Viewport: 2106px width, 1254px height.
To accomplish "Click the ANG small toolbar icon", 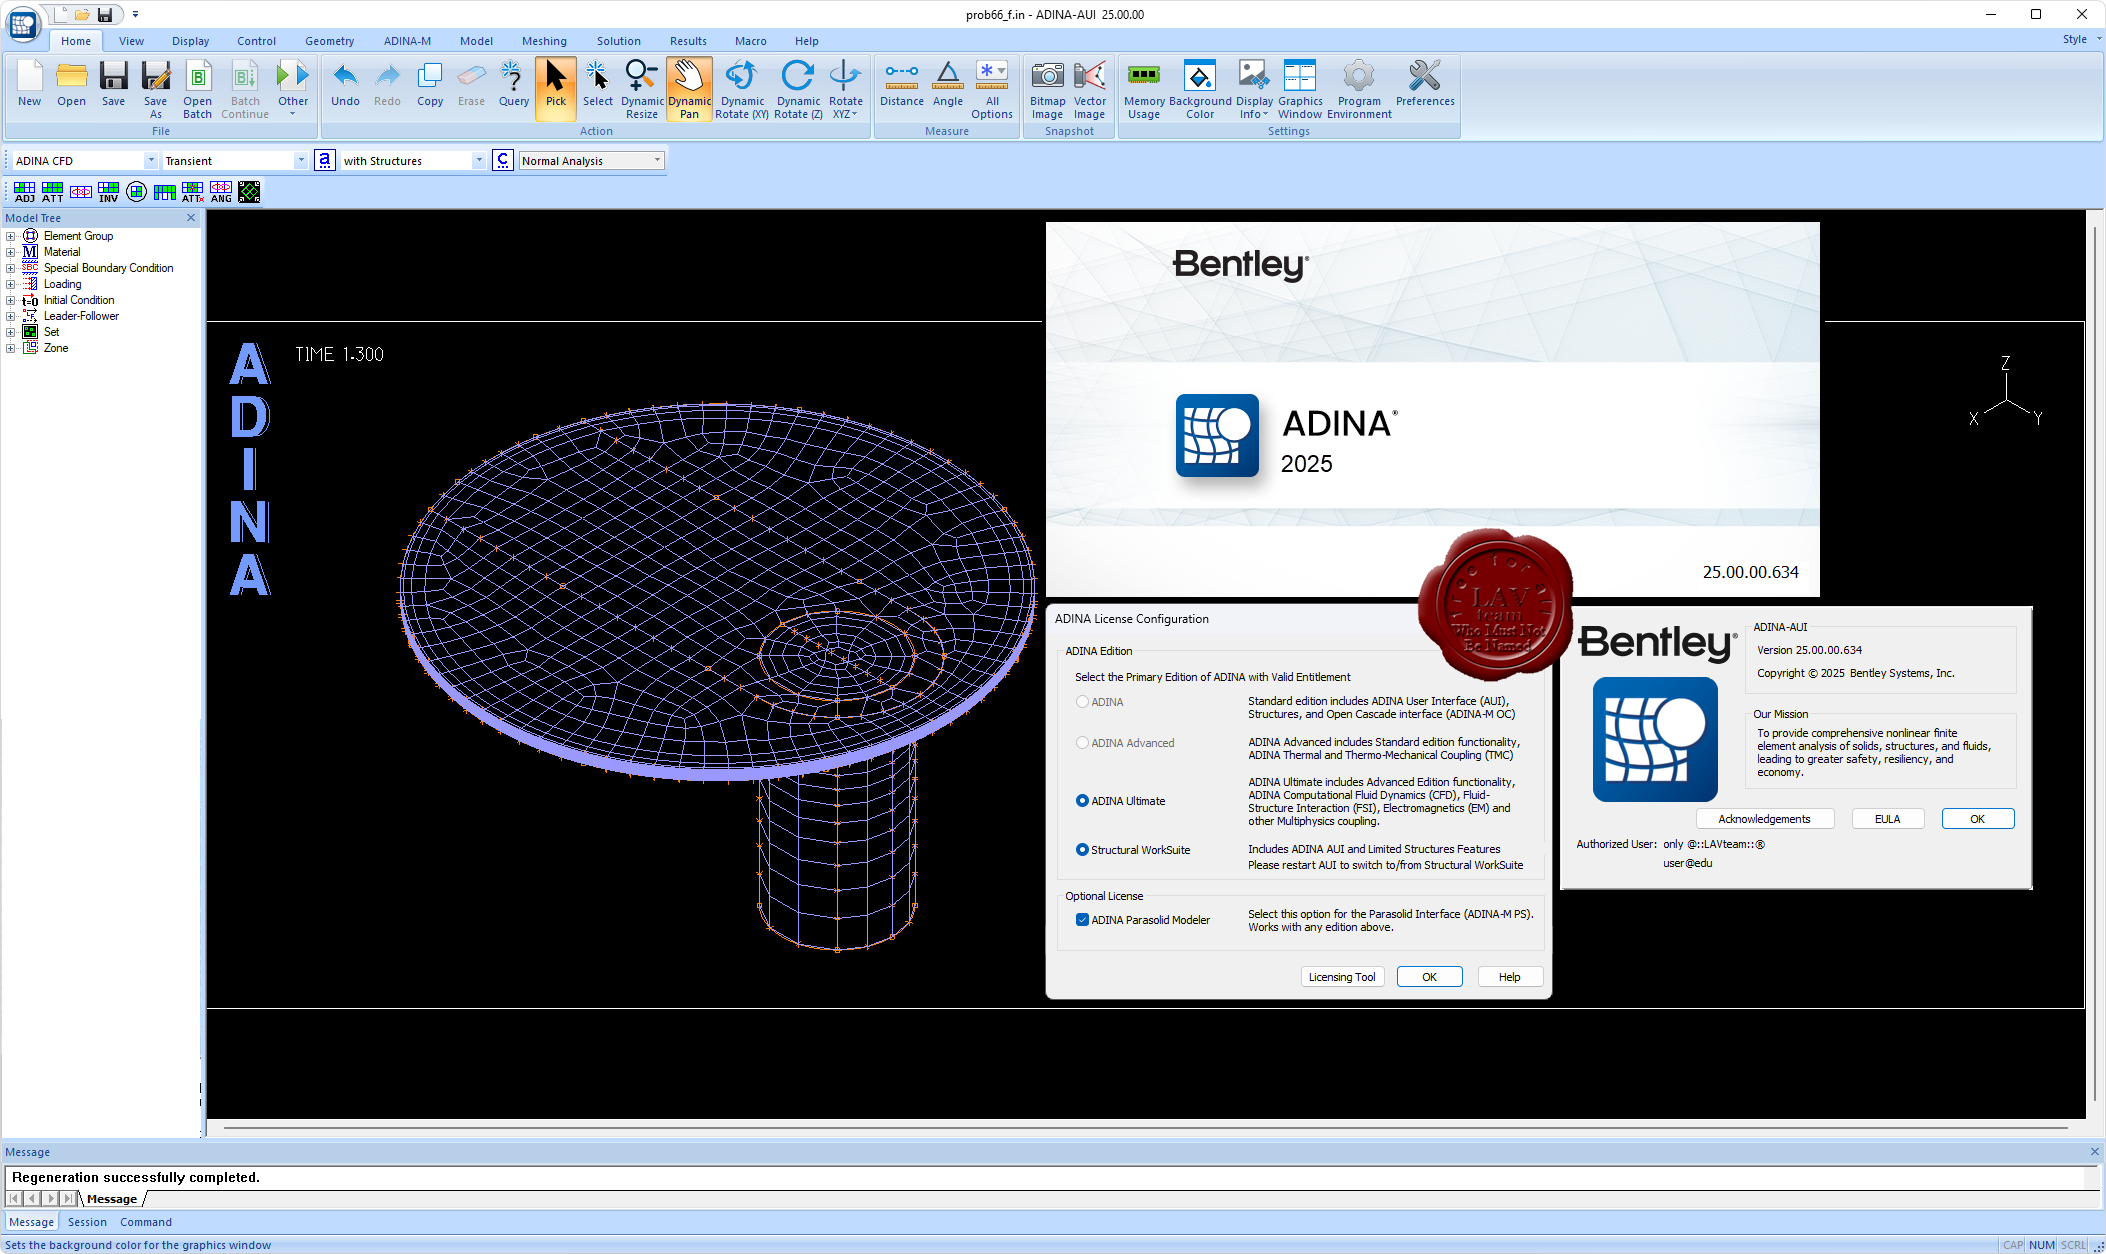I will click(x=221, y=192).
